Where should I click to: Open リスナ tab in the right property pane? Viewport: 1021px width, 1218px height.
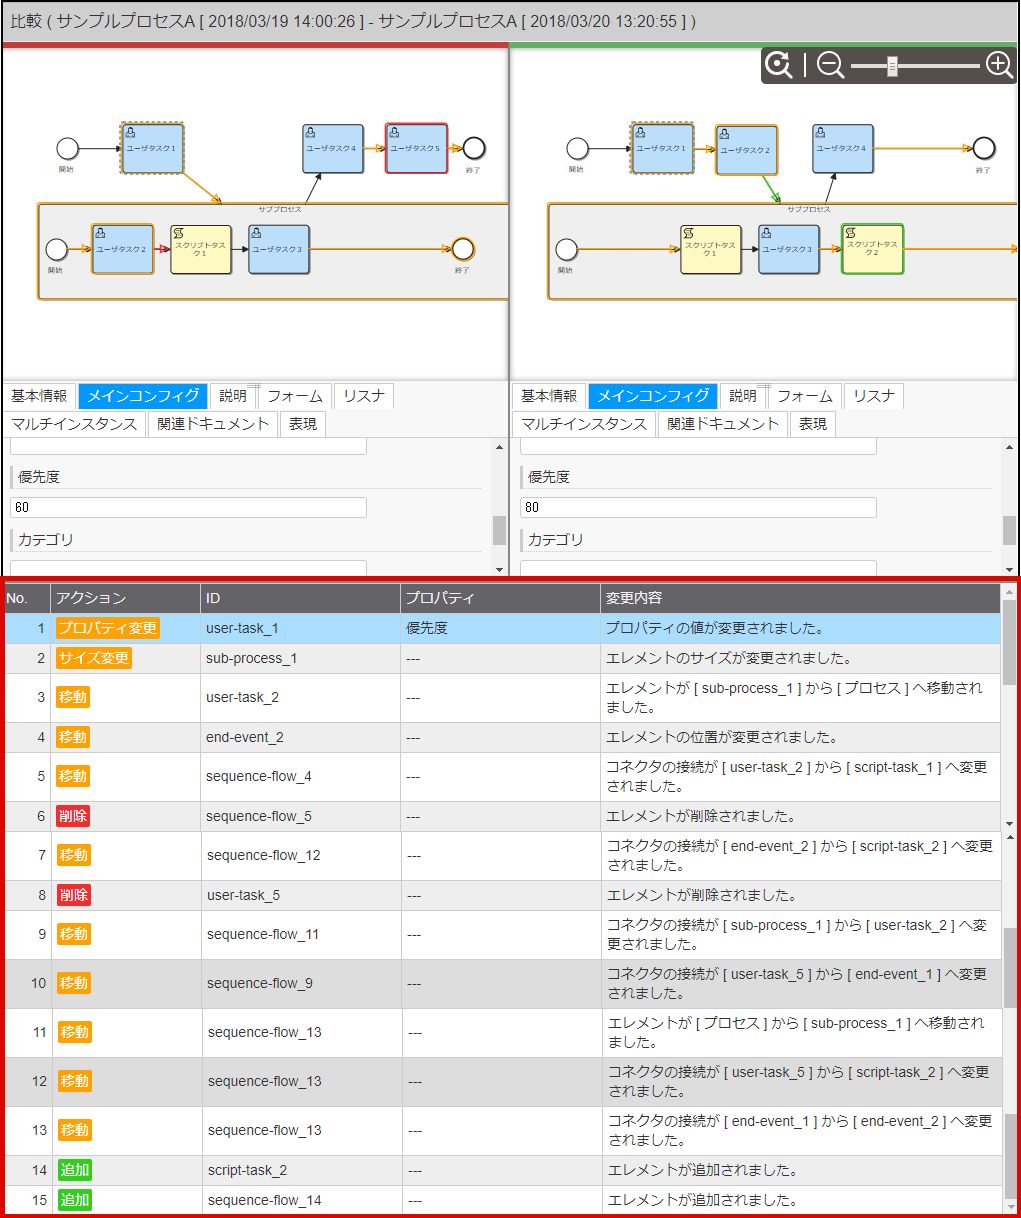(x=874, y=396)
